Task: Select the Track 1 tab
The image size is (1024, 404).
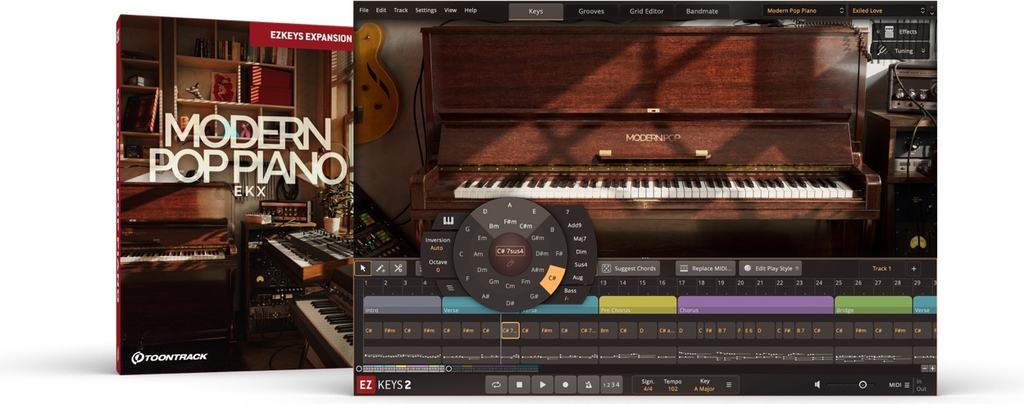Action: pyautogui.click(x=882, y=268)
